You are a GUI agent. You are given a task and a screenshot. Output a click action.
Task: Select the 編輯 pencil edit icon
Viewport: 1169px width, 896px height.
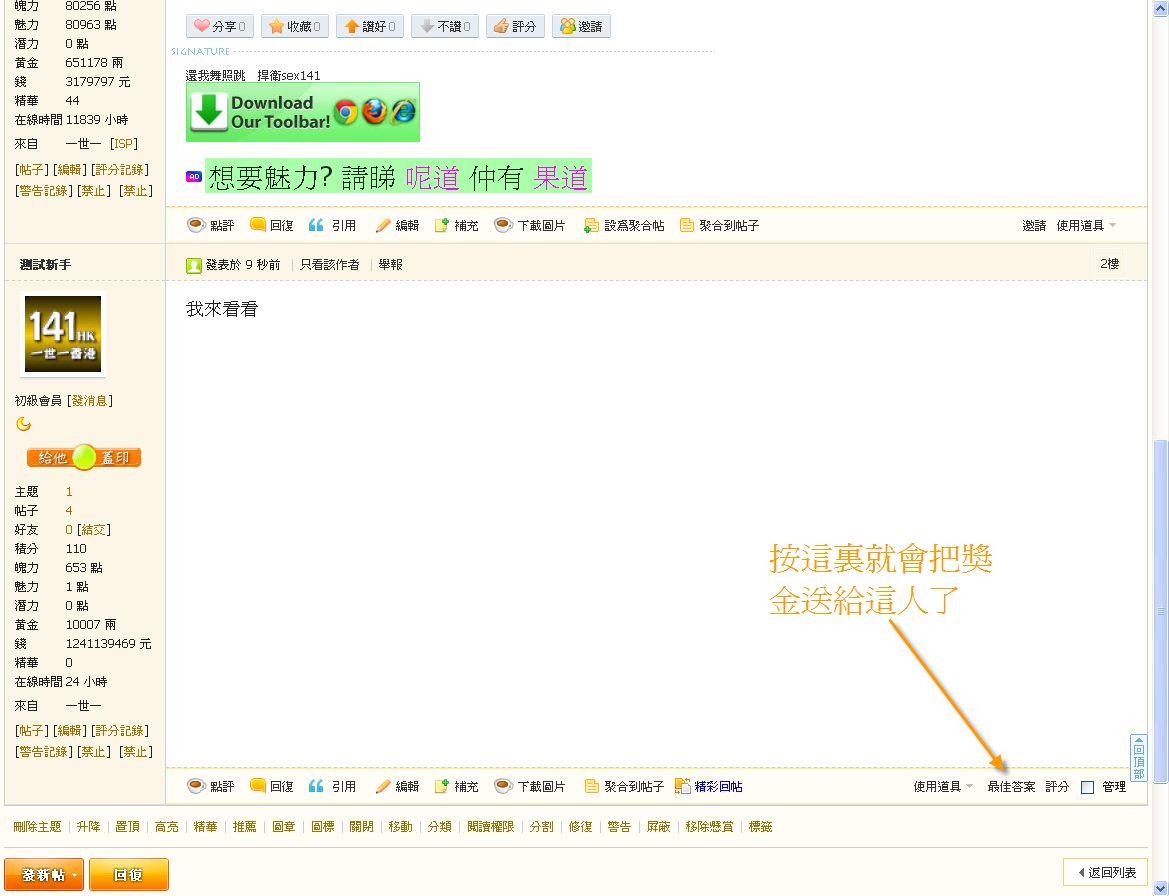pos(382,786)
